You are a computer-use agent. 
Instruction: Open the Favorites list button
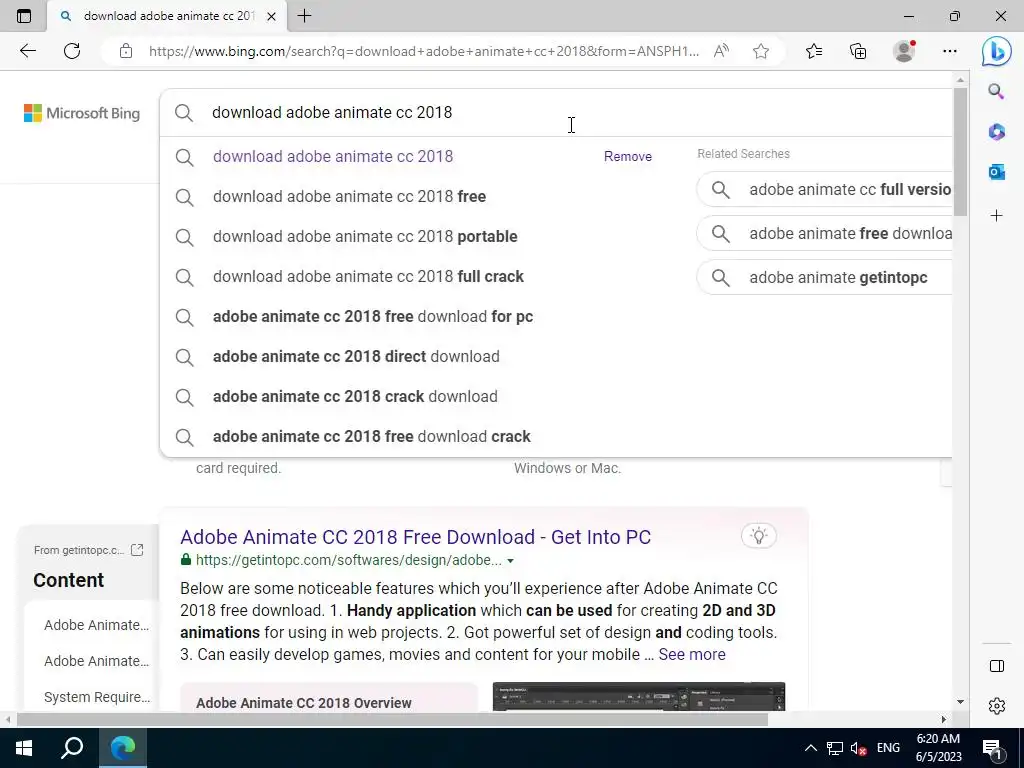(x=814, y=51)
